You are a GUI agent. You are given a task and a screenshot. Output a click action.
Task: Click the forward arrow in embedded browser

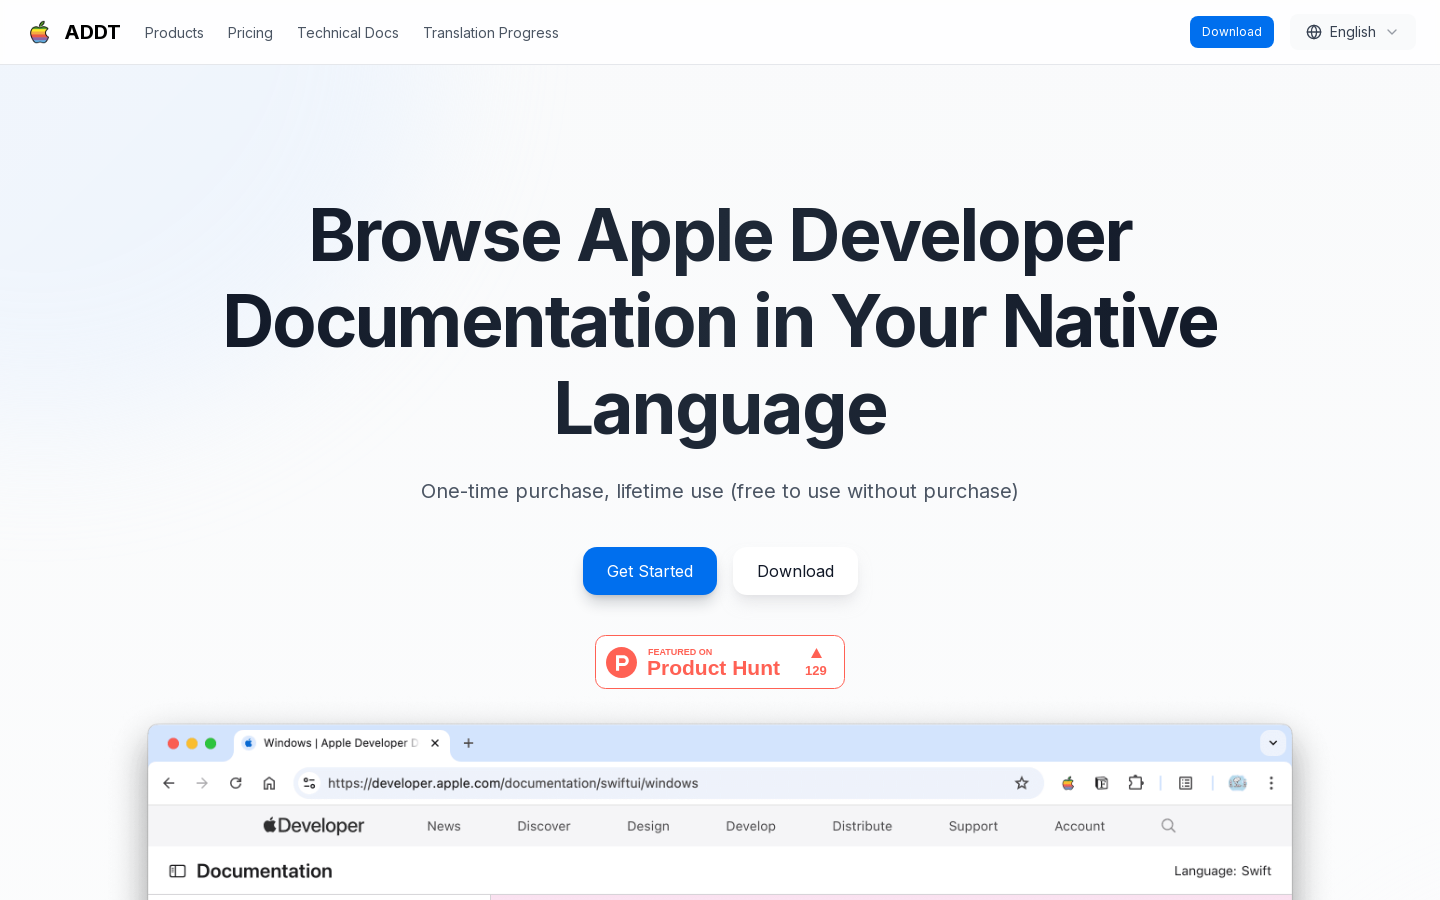coord(202,783)
